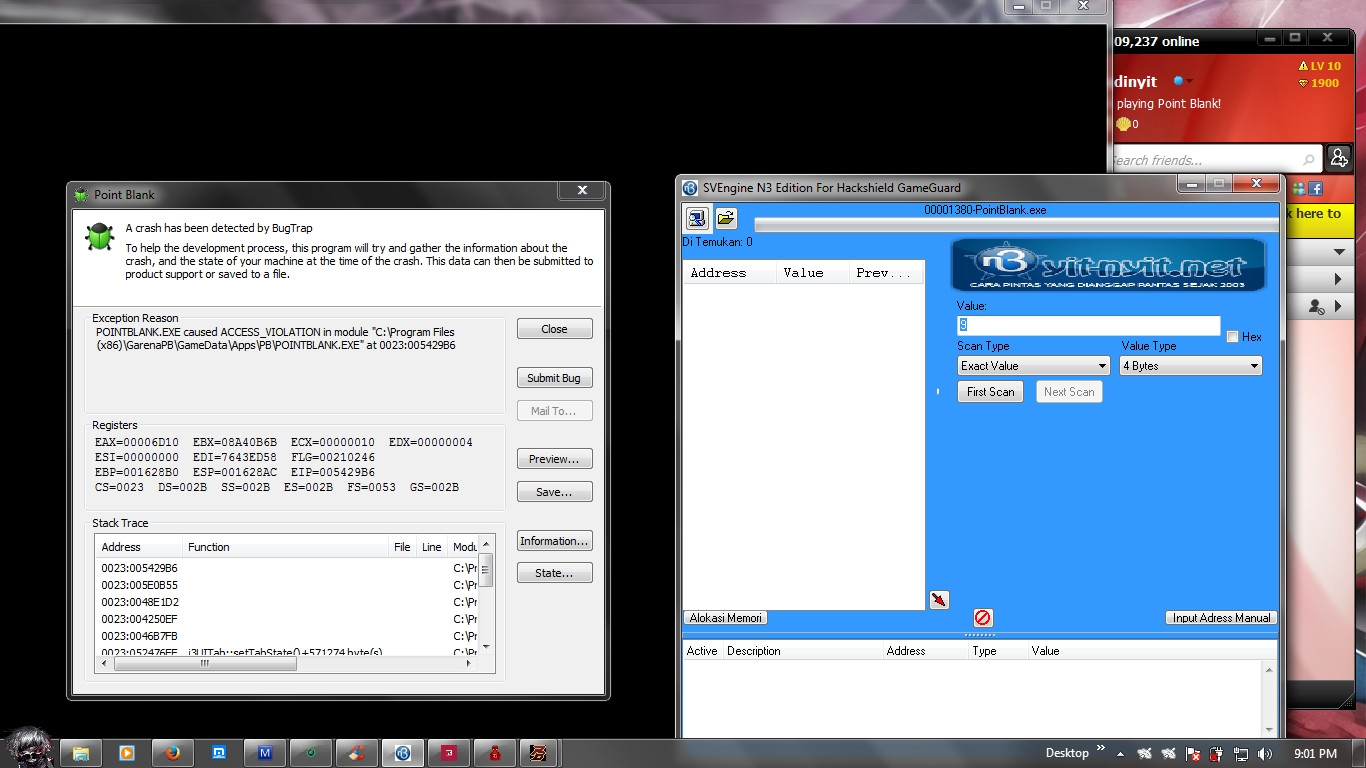Image resolution: width=1366 pixels, height=768 pixels.
Task: Select stack trace row 0023:0048E1D2
Action: (x=288, y=602)
